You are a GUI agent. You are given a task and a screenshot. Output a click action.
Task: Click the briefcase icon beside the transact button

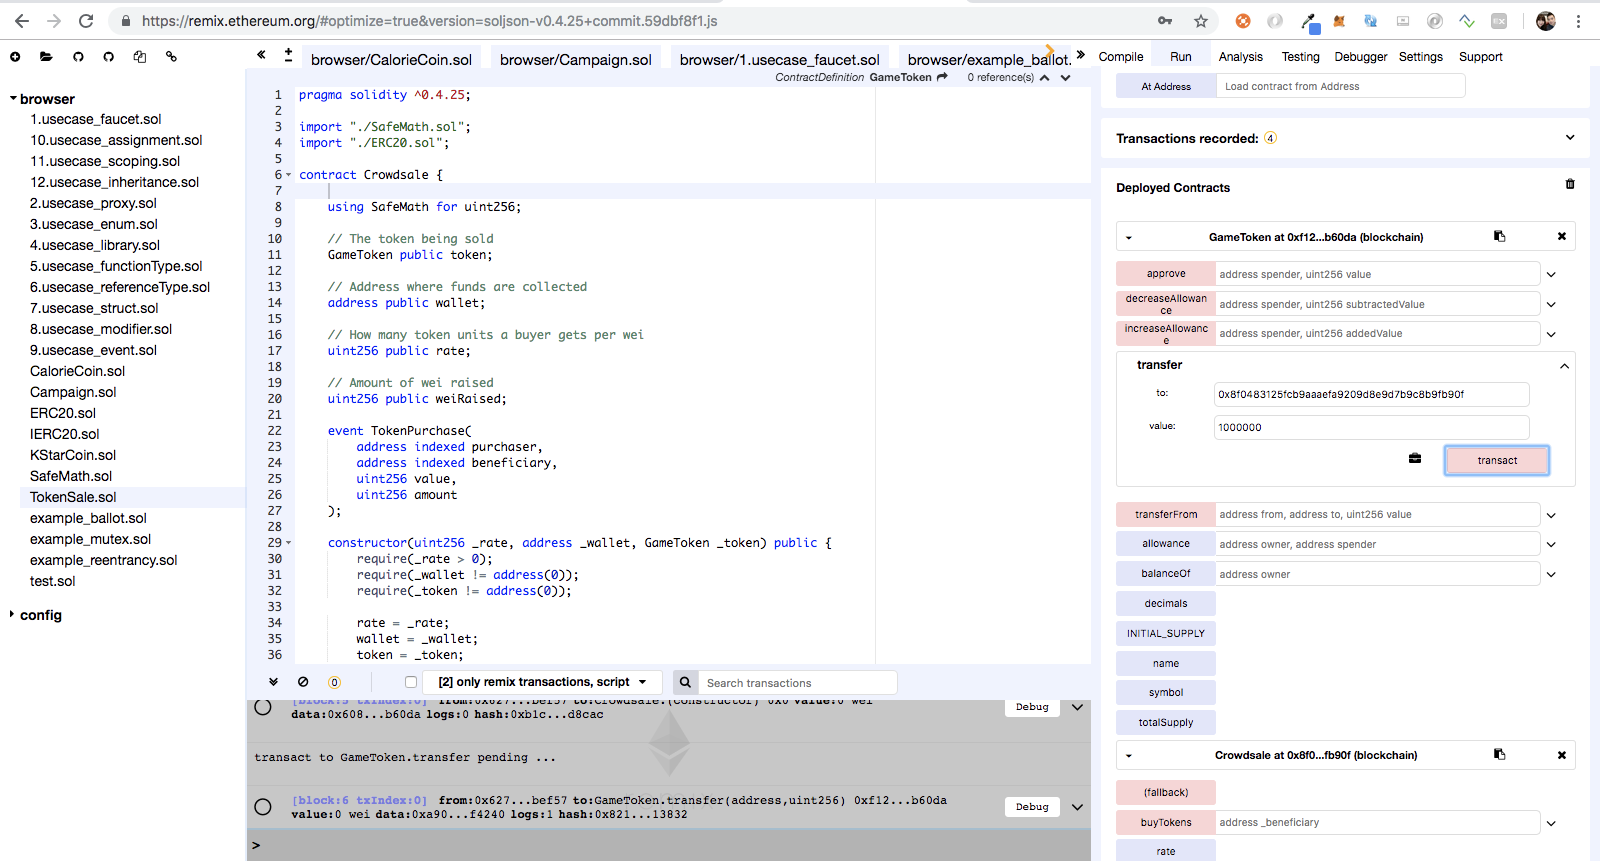[x=1414, y=459]
